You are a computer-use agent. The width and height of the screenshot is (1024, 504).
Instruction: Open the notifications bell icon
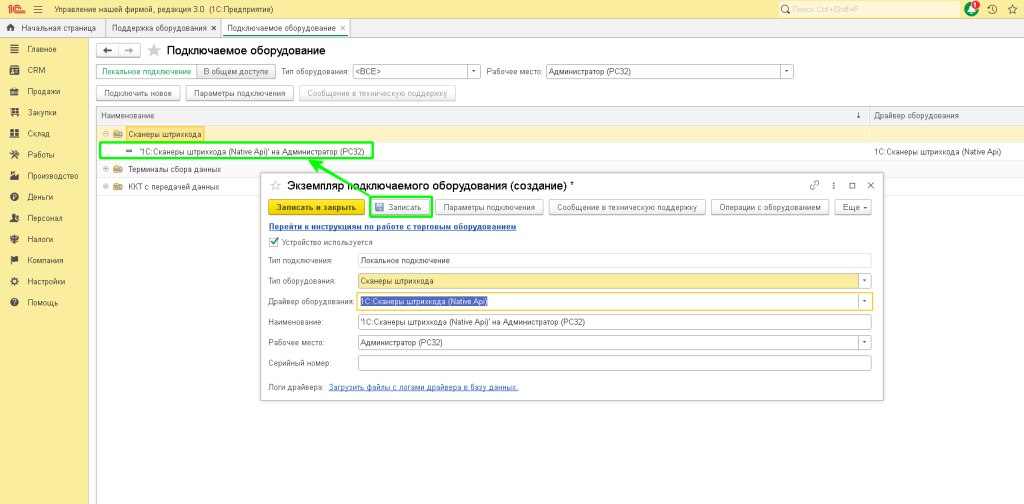(971, 9)
